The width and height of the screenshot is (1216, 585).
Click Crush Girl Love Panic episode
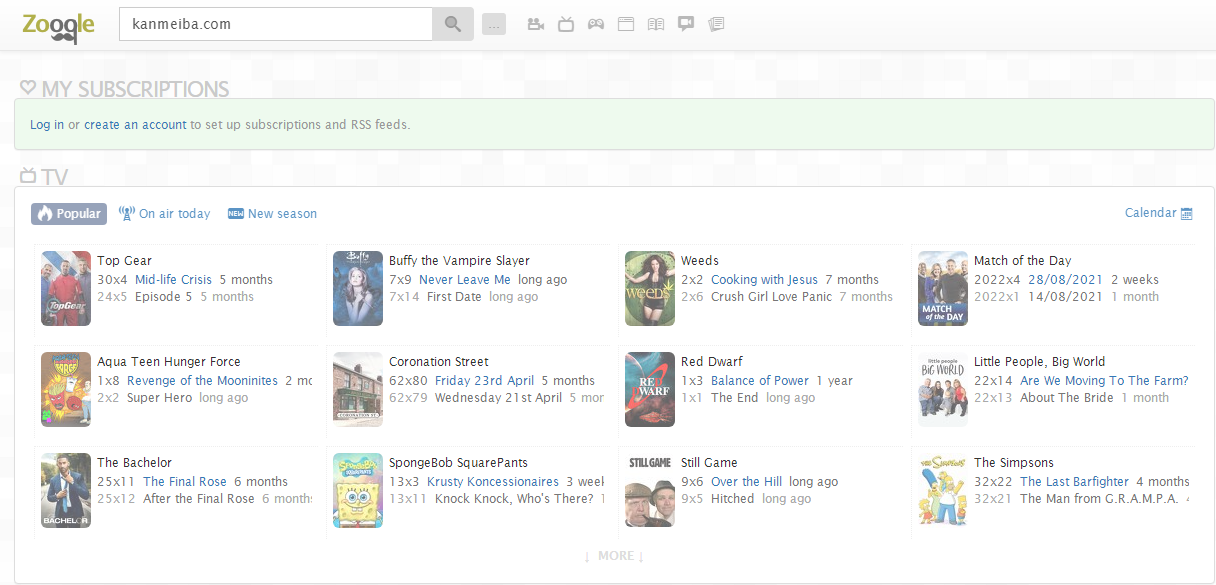coord(771,297)
